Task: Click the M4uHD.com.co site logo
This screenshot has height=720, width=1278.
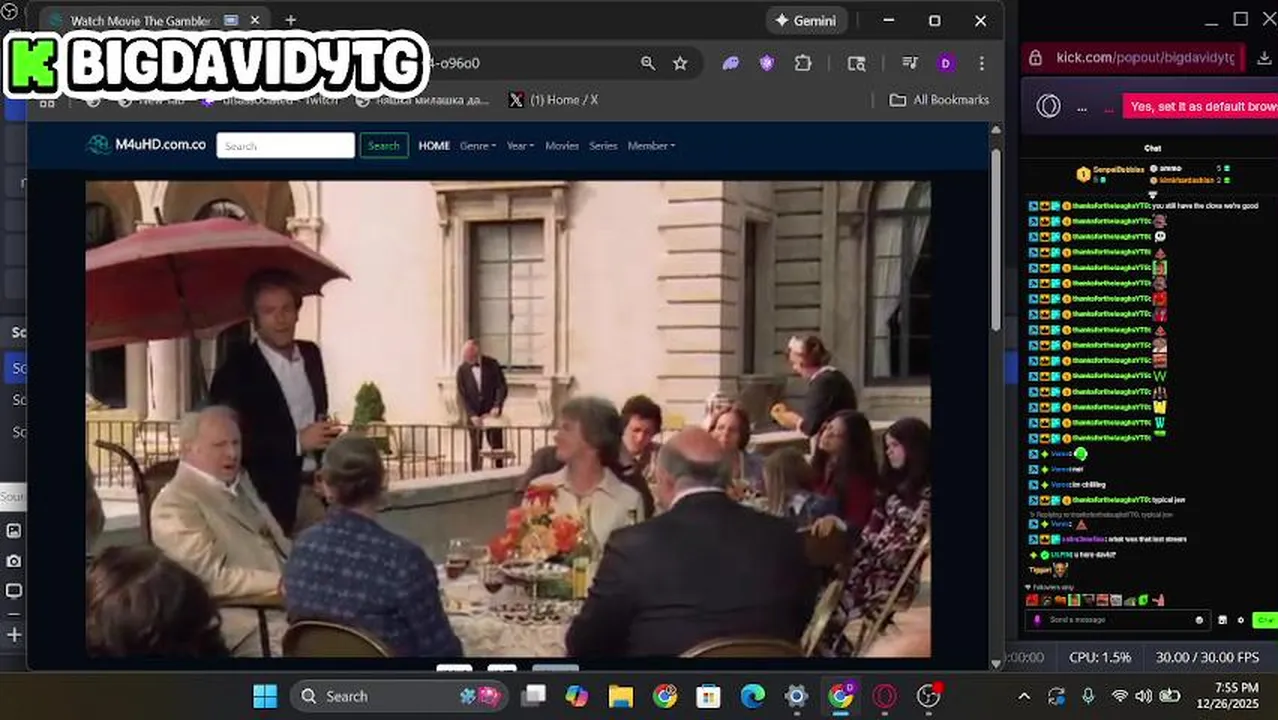Action: [146, 145]
